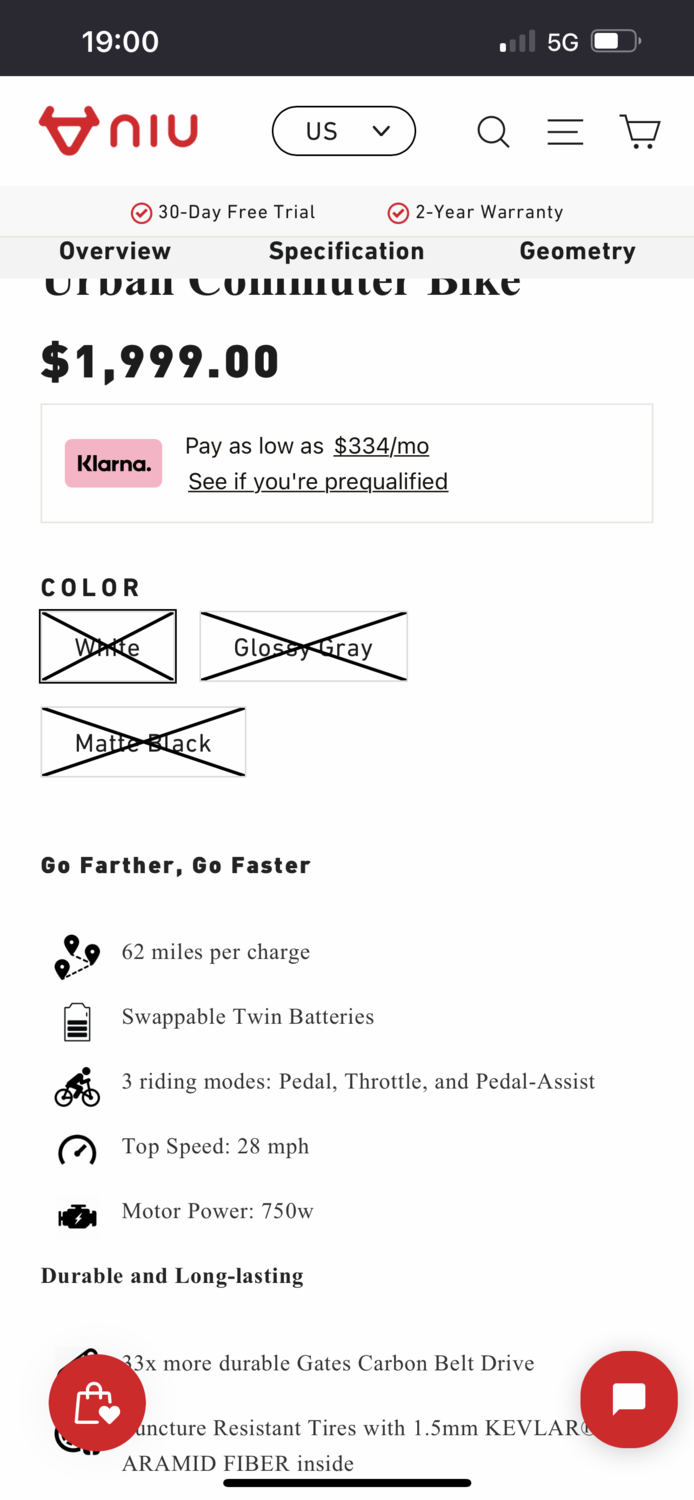The image size is (694, 1500).
Task: Tap the 30-Day Free Trial badge
Action: click(x=223, y=212)
